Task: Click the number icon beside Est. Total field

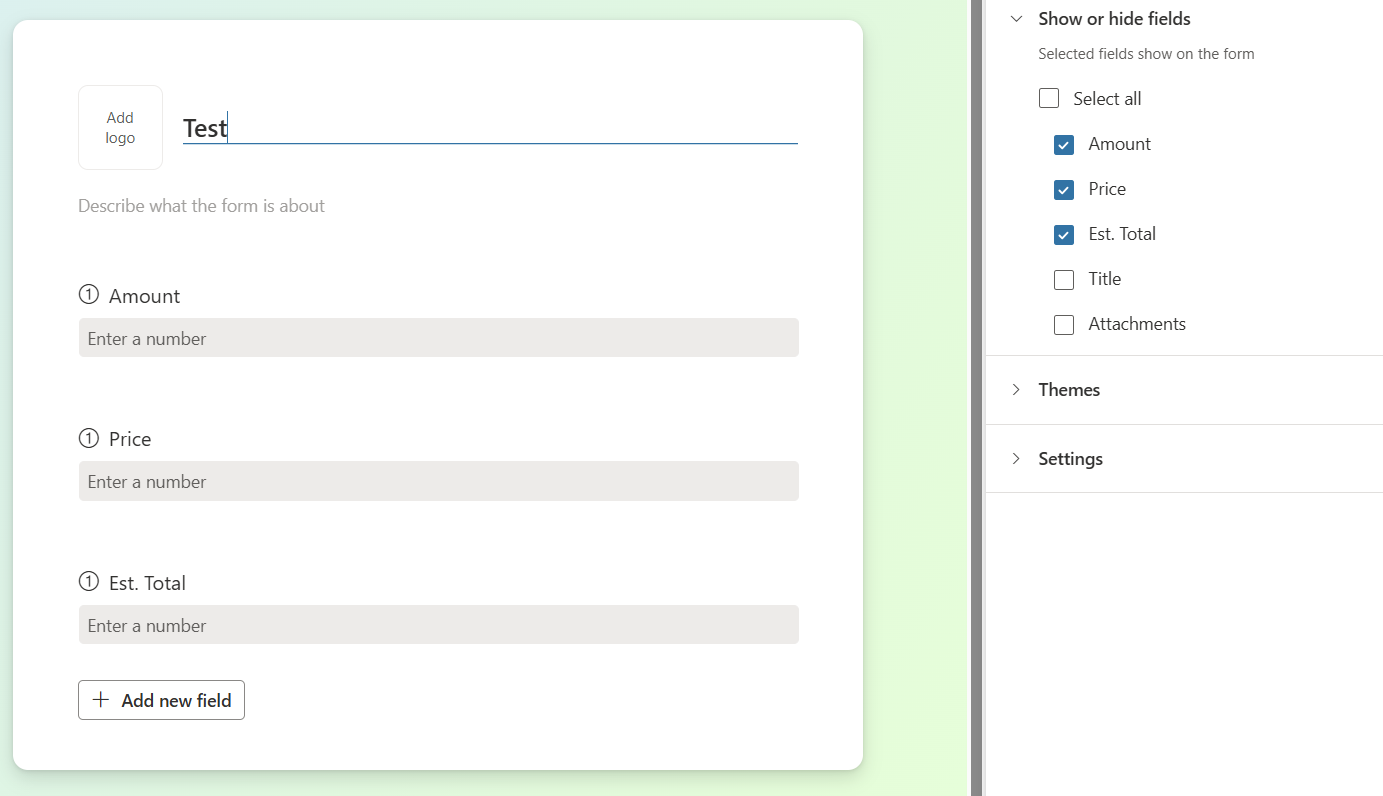Action: pyautogui.click(x=88, y=580)
